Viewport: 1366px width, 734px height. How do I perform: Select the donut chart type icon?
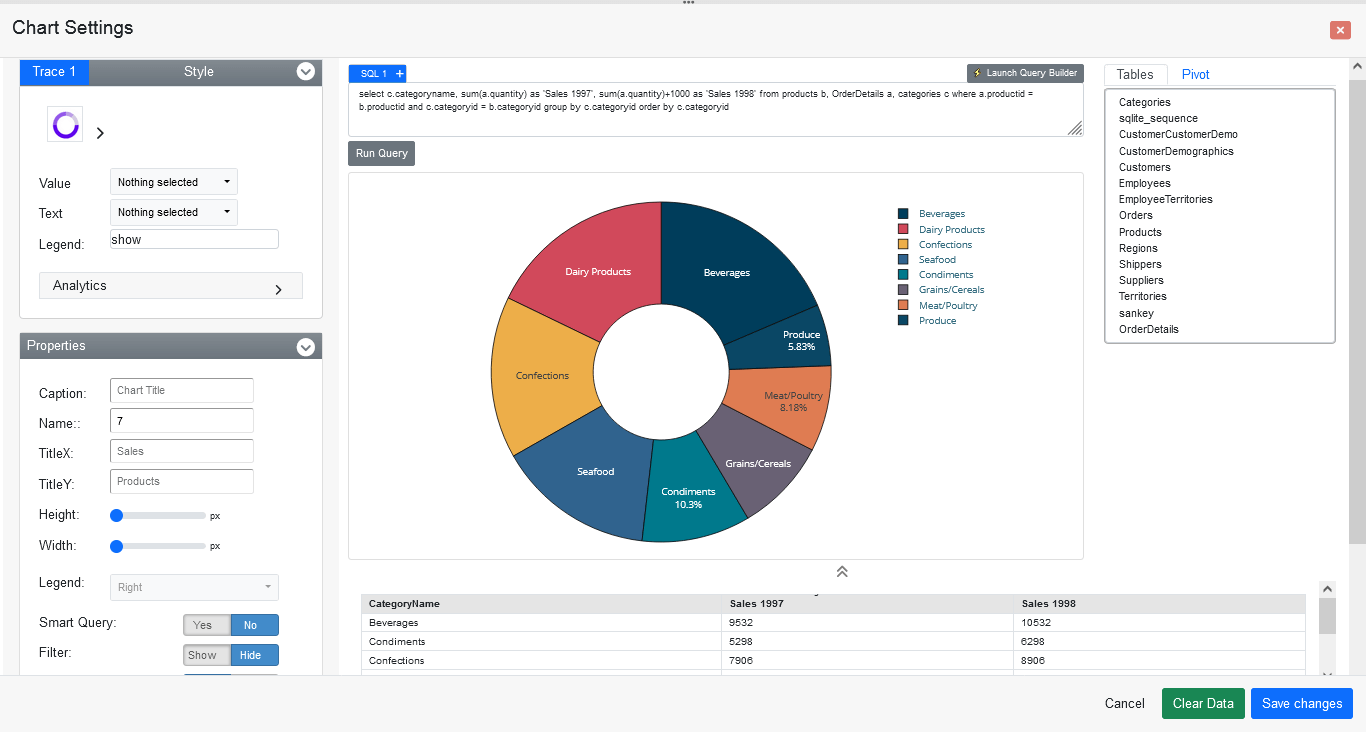(x=64, y=125)
